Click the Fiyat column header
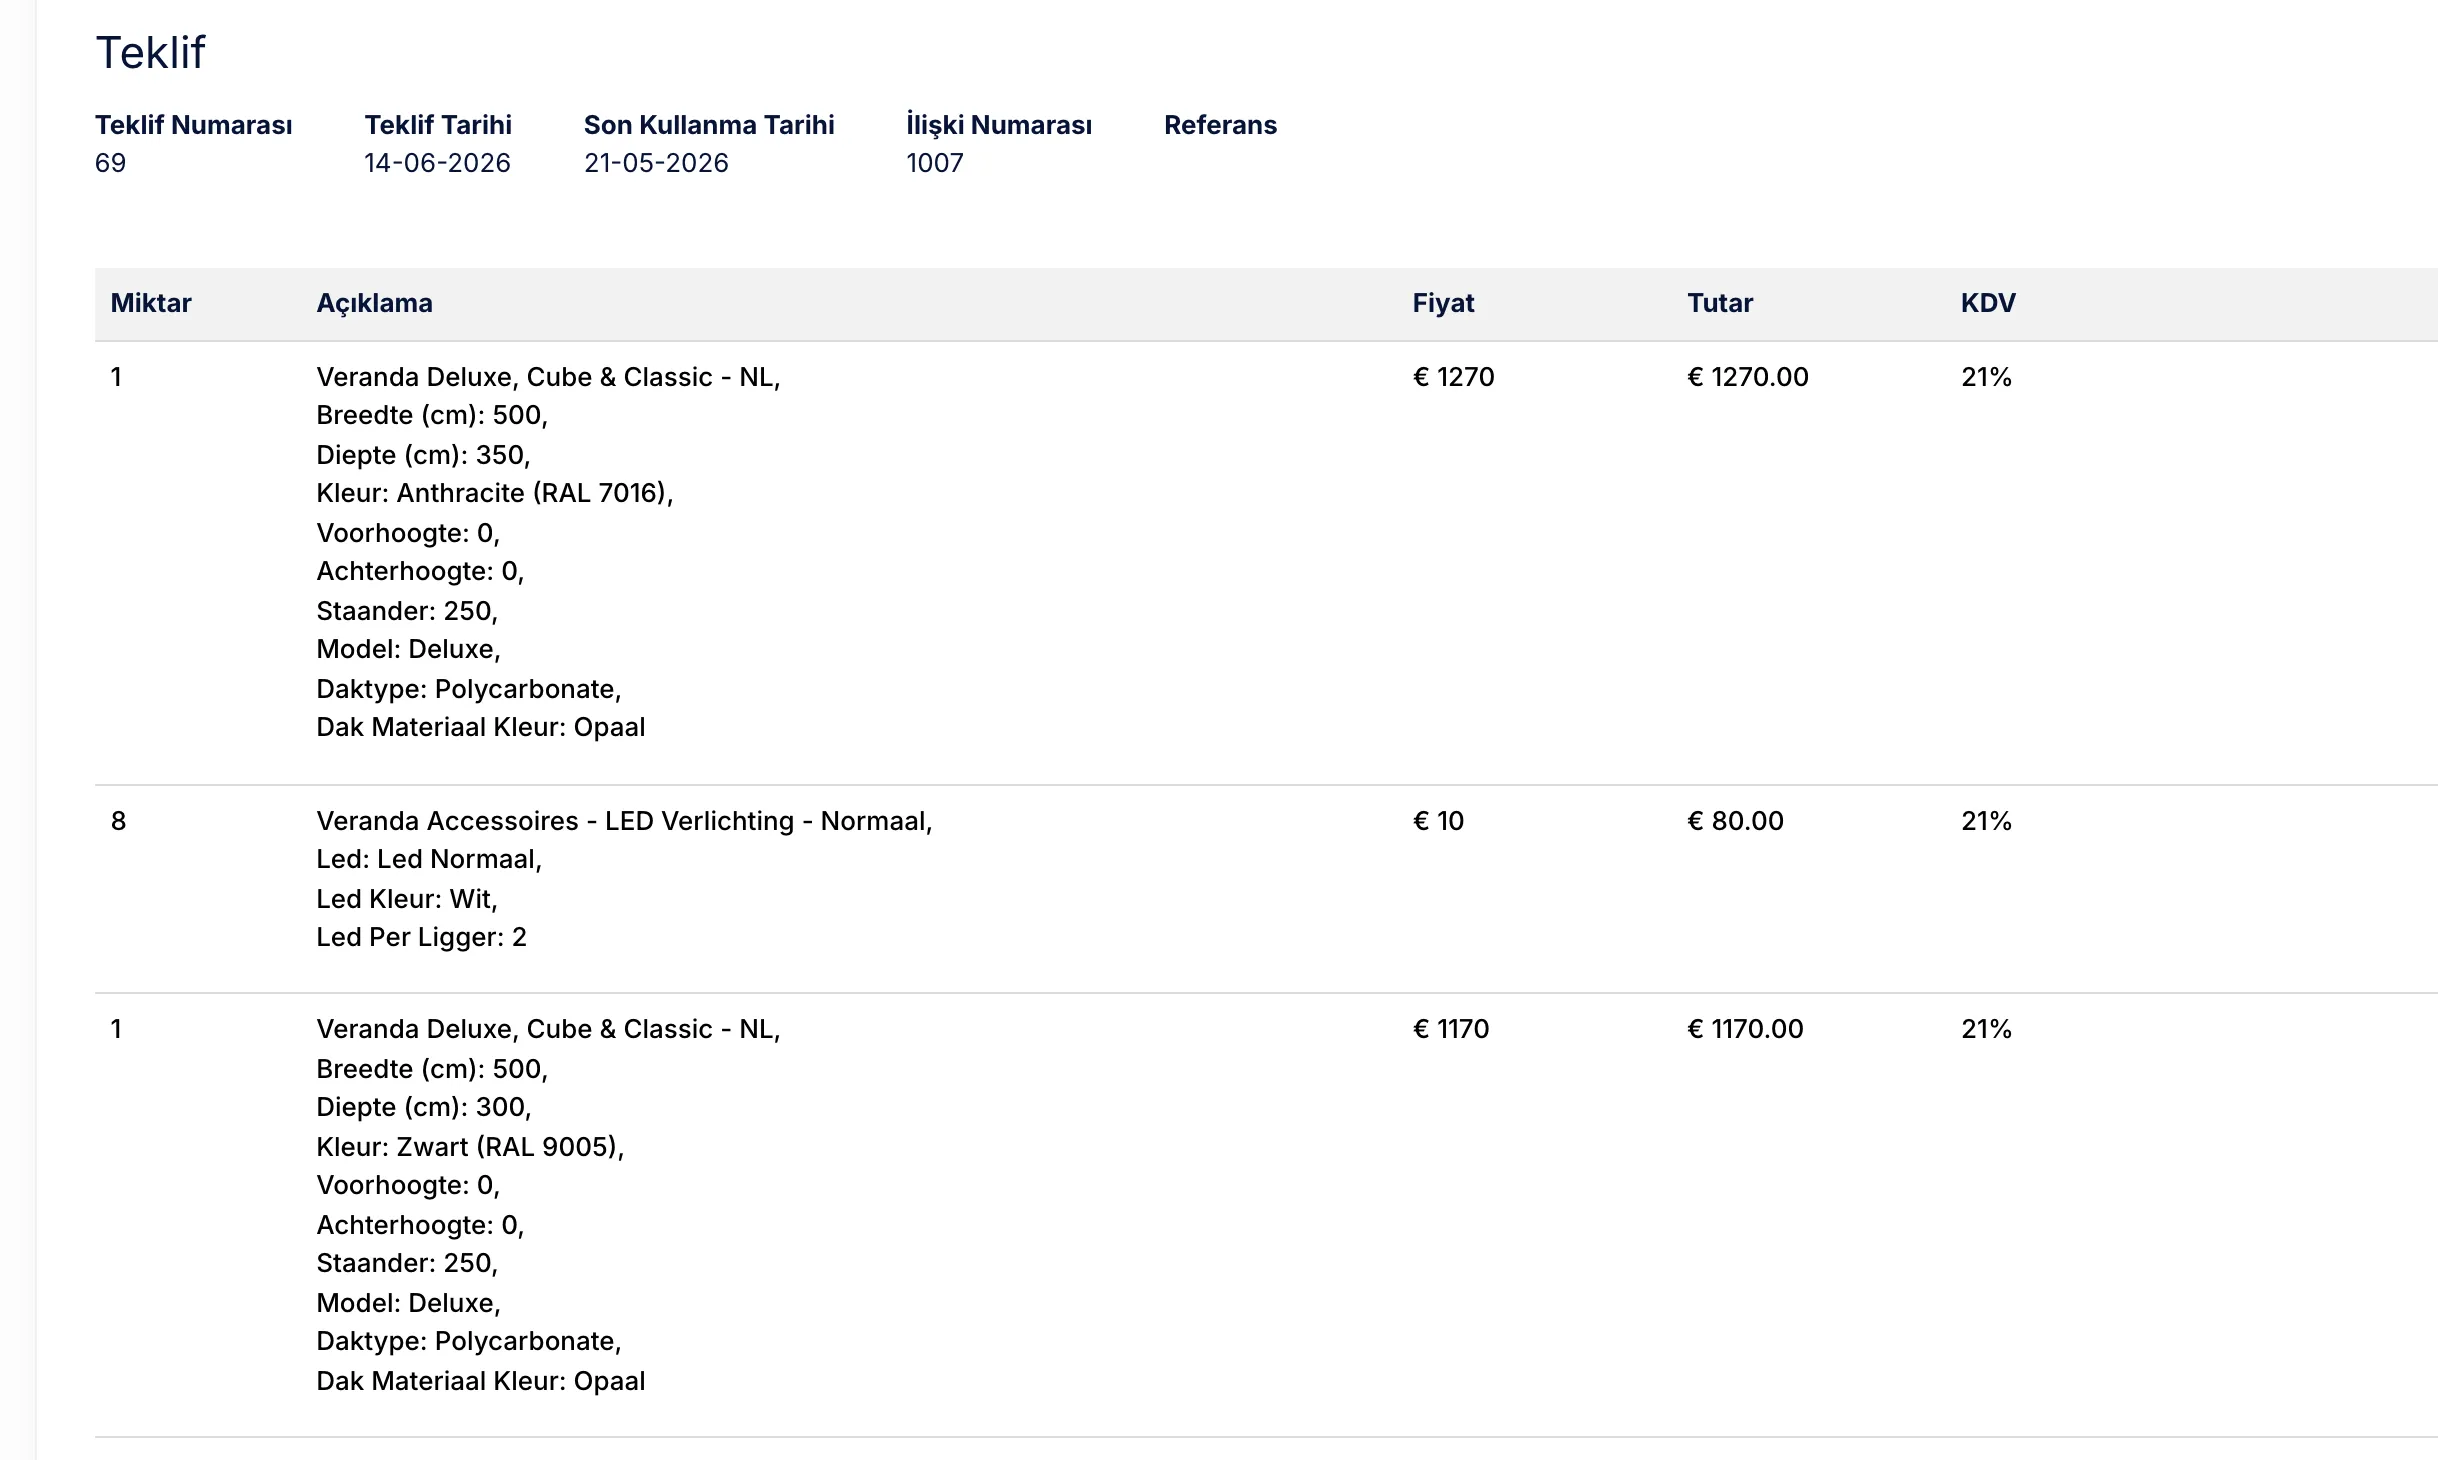 point(1443,303)
